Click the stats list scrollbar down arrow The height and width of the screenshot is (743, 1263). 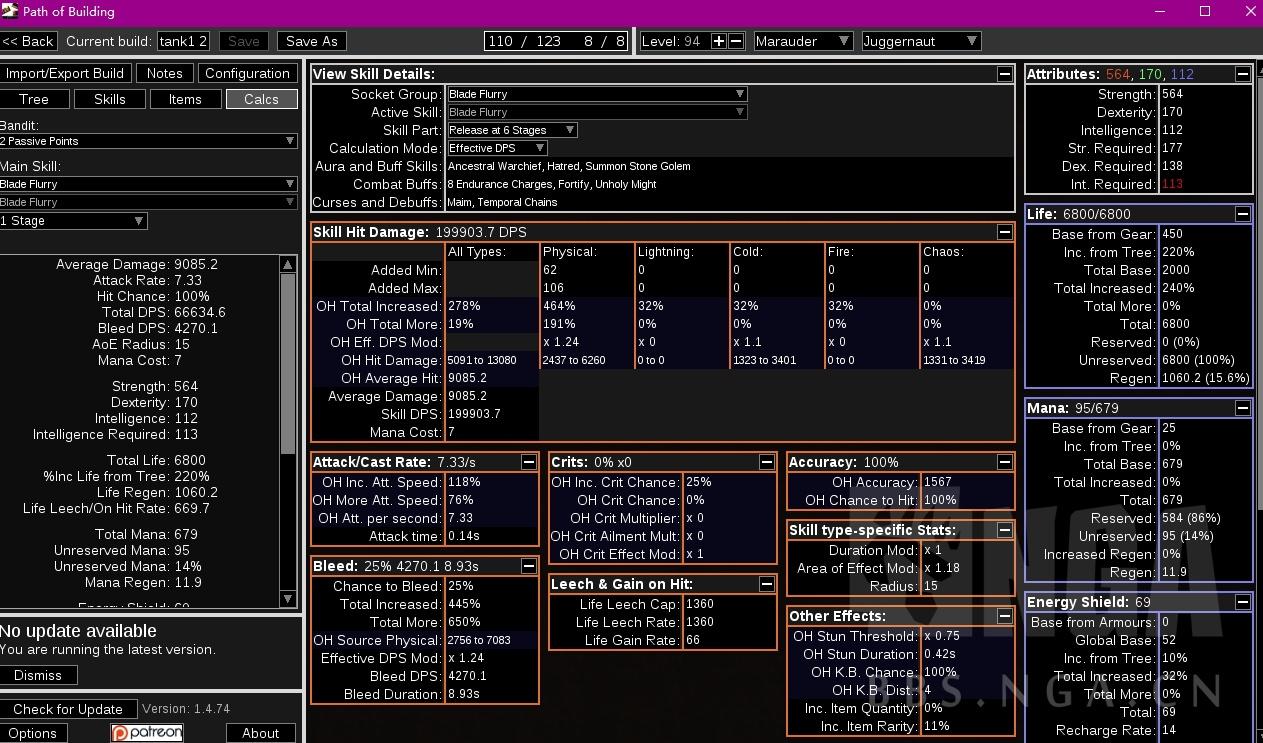click(x=288, y=599)
